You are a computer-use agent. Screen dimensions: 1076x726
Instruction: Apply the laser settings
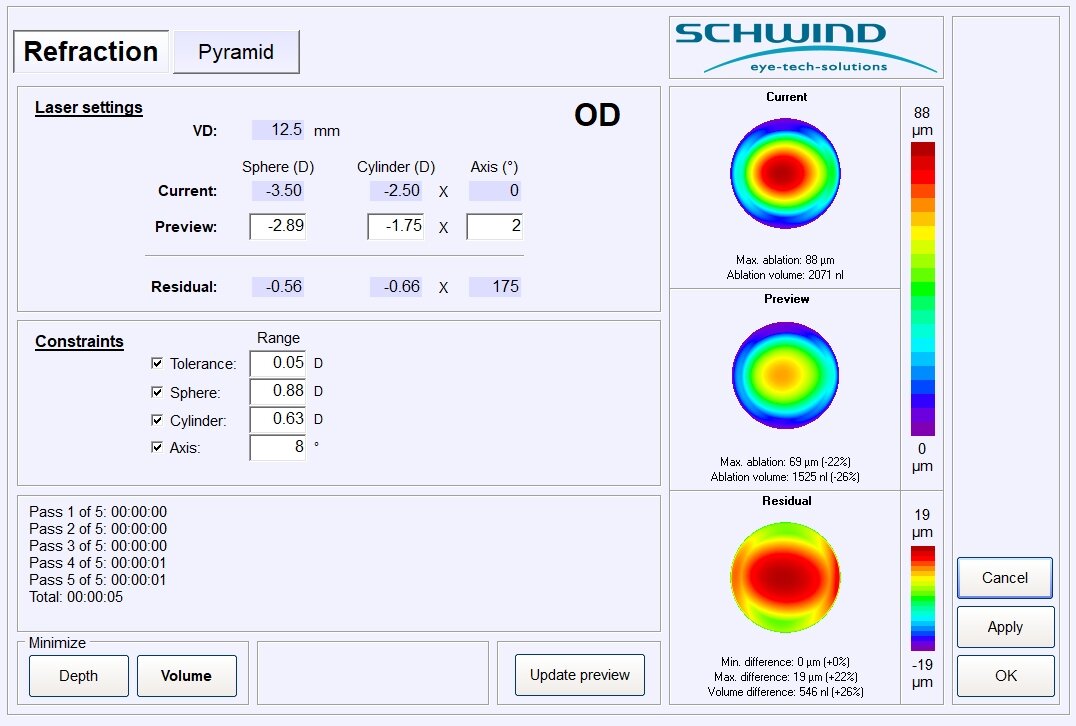1005,627
